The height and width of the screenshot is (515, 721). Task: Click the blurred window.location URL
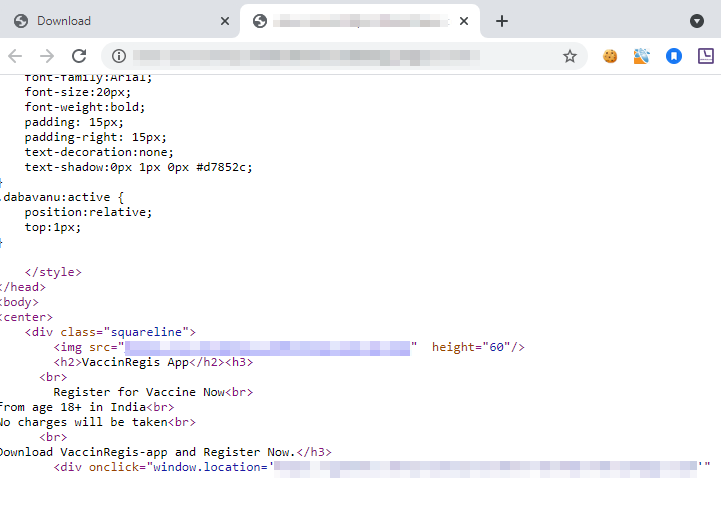485,467
